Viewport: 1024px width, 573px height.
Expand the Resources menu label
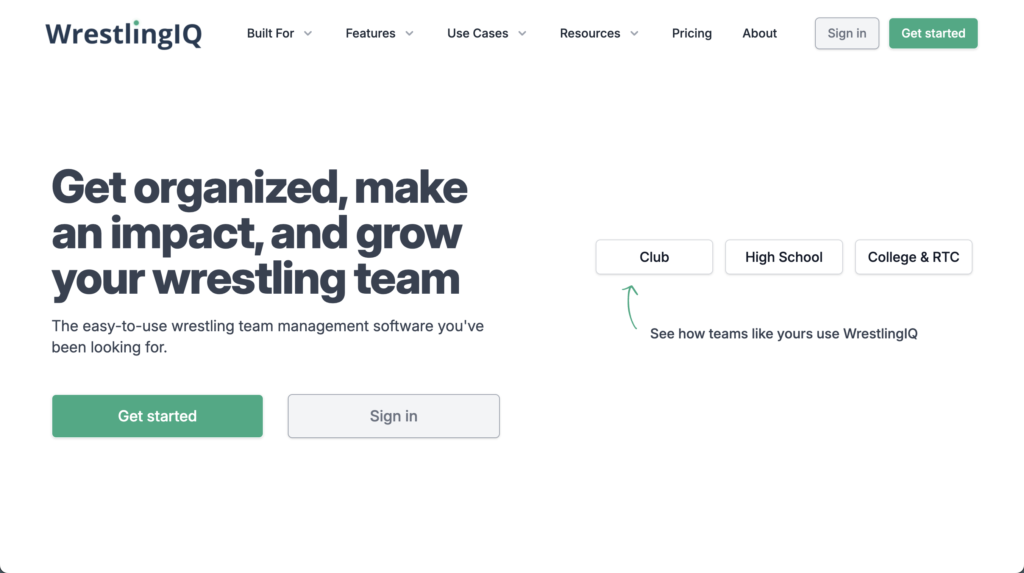pos(590,33)
